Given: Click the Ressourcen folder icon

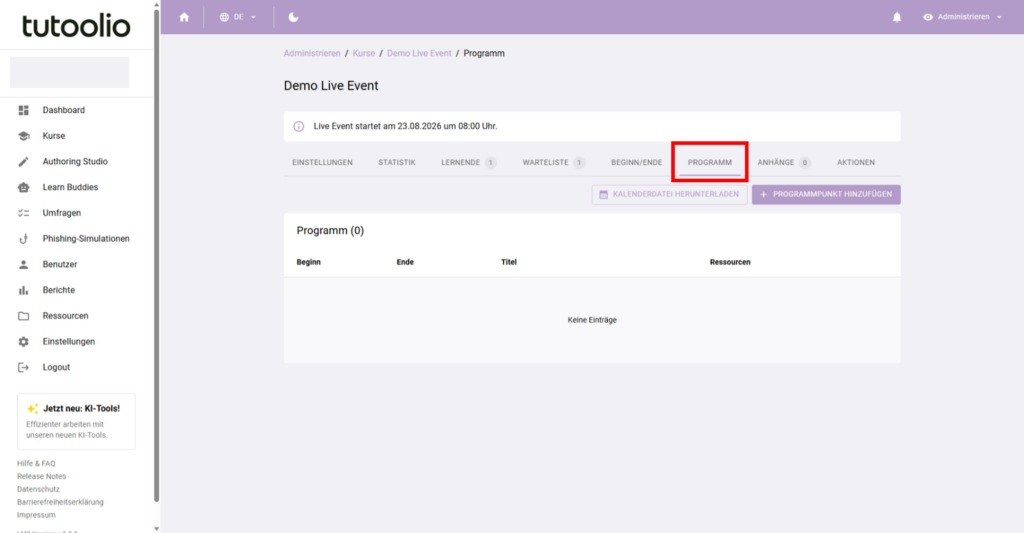Looking at the screenshot, I should 24,316.
